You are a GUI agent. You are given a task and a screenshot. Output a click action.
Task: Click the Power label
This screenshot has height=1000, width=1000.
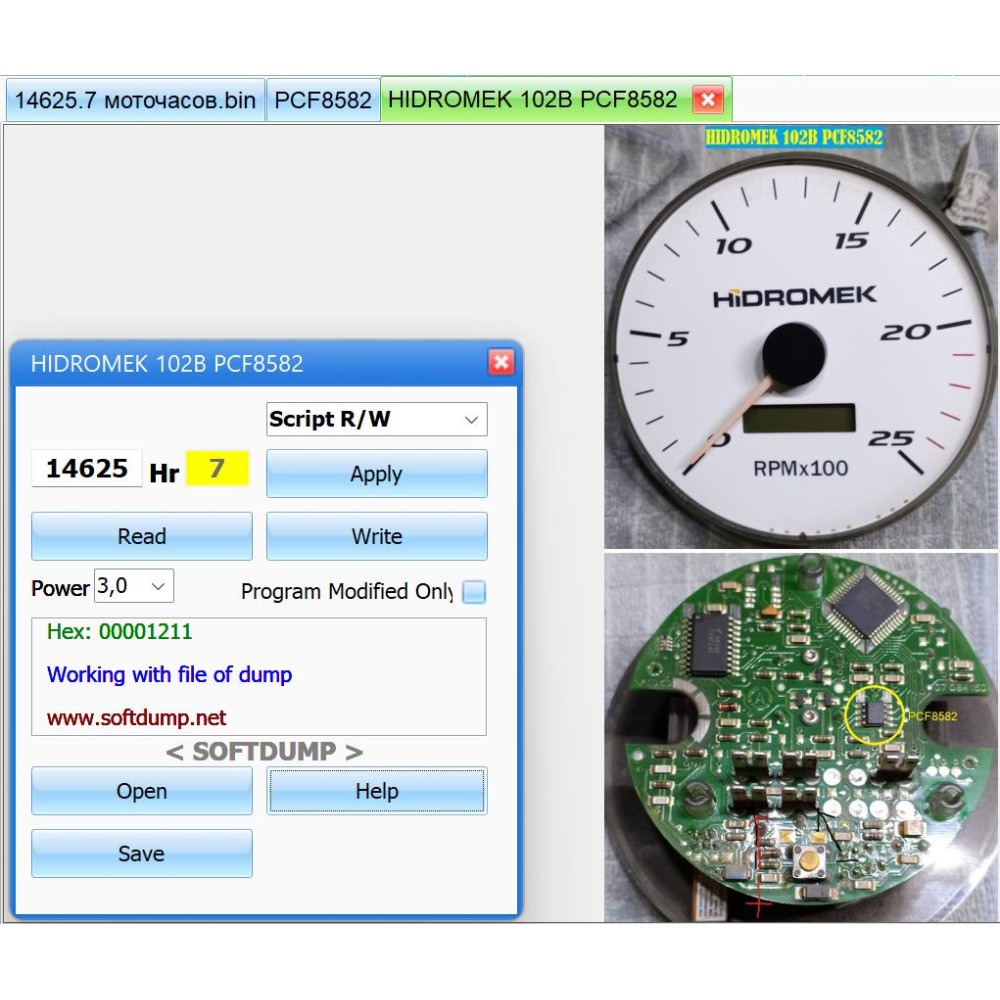click(61, 588)
